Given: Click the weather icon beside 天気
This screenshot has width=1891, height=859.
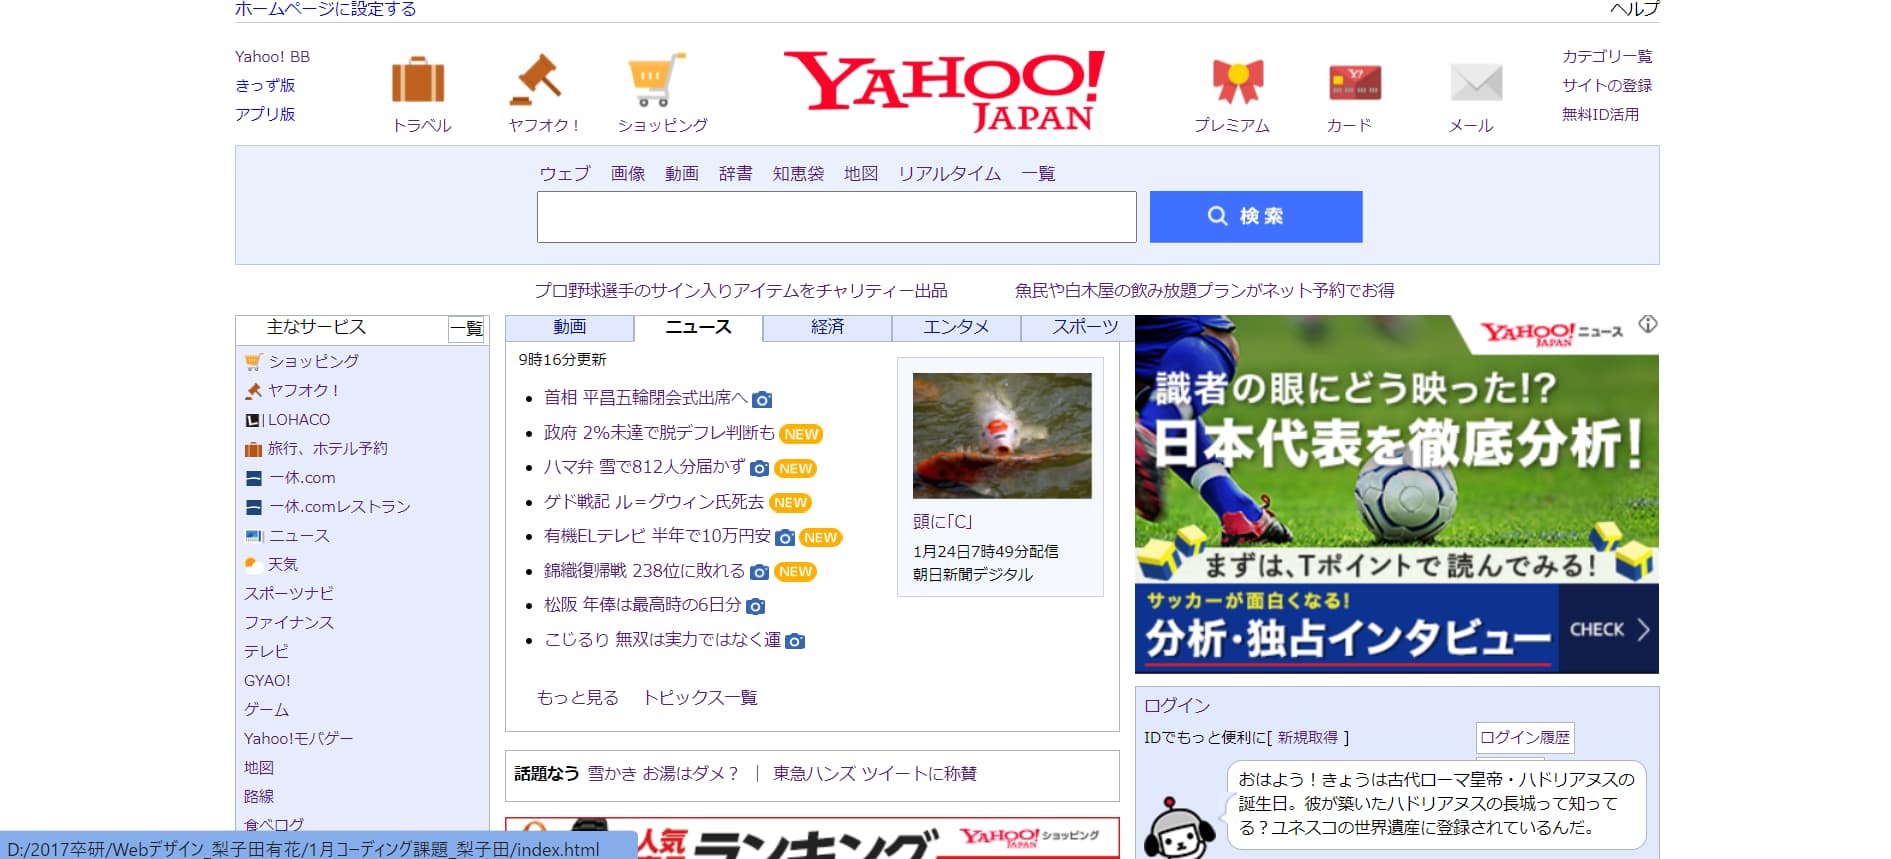Looking at the screenshot, I should pyautogui.click(x=253, y=565).
